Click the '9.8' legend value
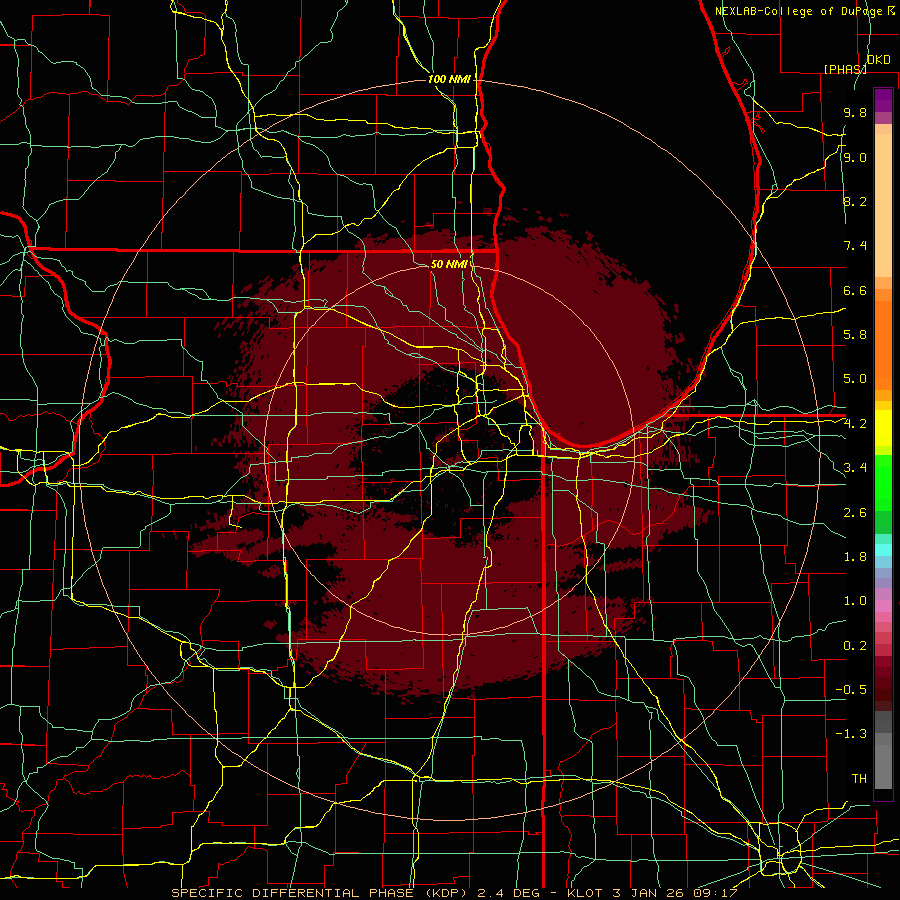 pyautogui.click(x=855, y=113)
